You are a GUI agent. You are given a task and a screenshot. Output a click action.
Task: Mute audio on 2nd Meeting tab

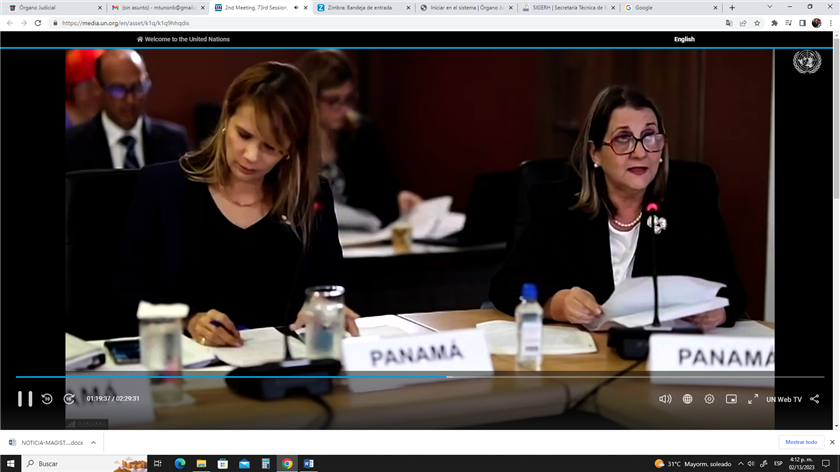(x=296, y=8)
